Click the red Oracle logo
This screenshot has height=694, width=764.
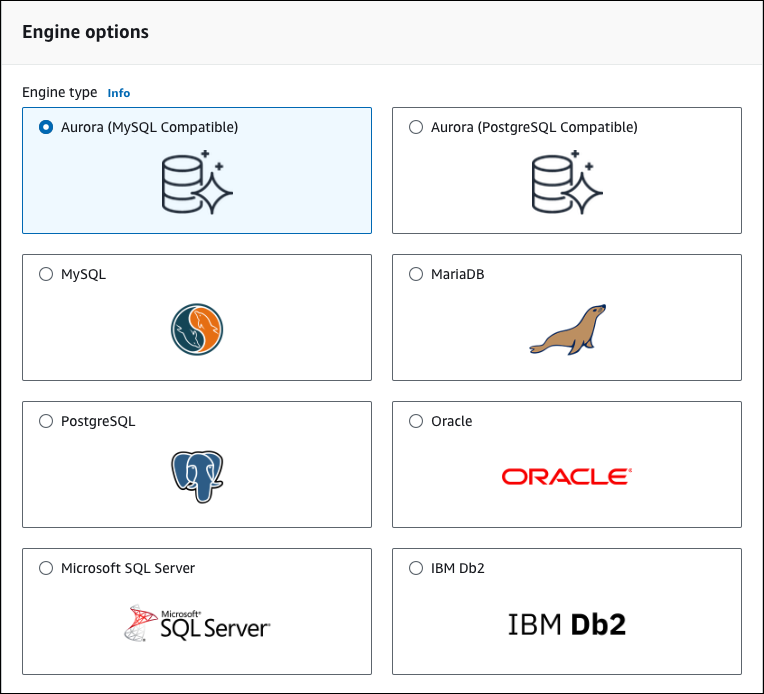566,477
